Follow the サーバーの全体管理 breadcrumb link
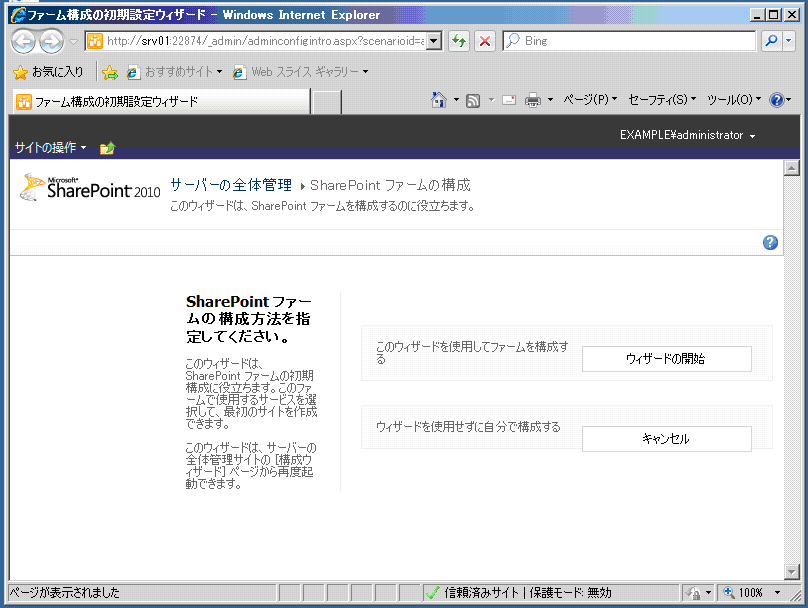Screen dimensions: 808x608 [231, 185]
